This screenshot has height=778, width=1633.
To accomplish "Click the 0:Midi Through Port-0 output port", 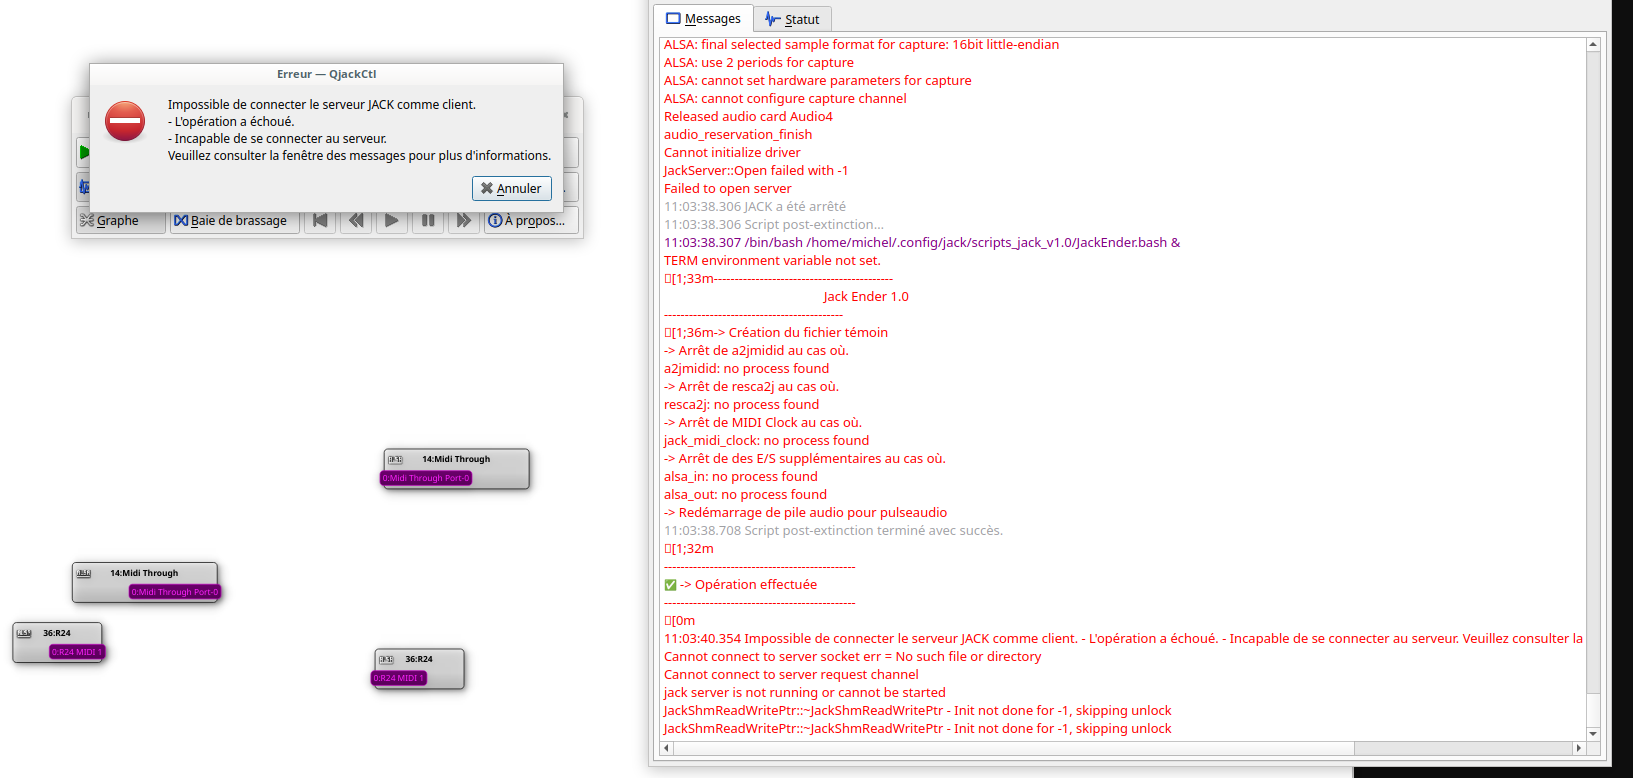I will point(174,592).
